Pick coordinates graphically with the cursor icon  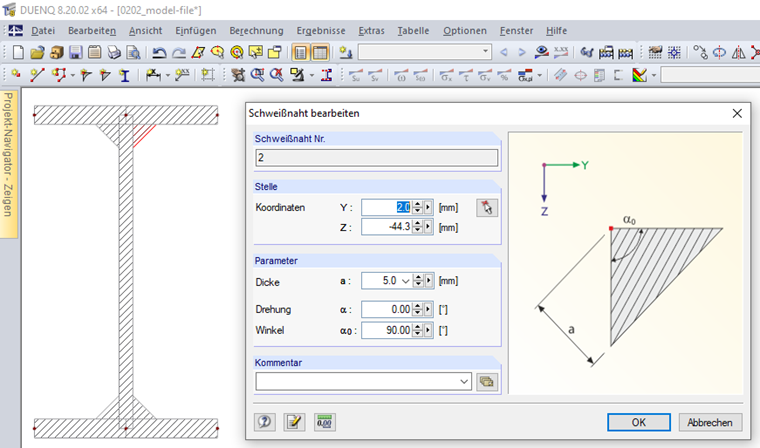487,208
